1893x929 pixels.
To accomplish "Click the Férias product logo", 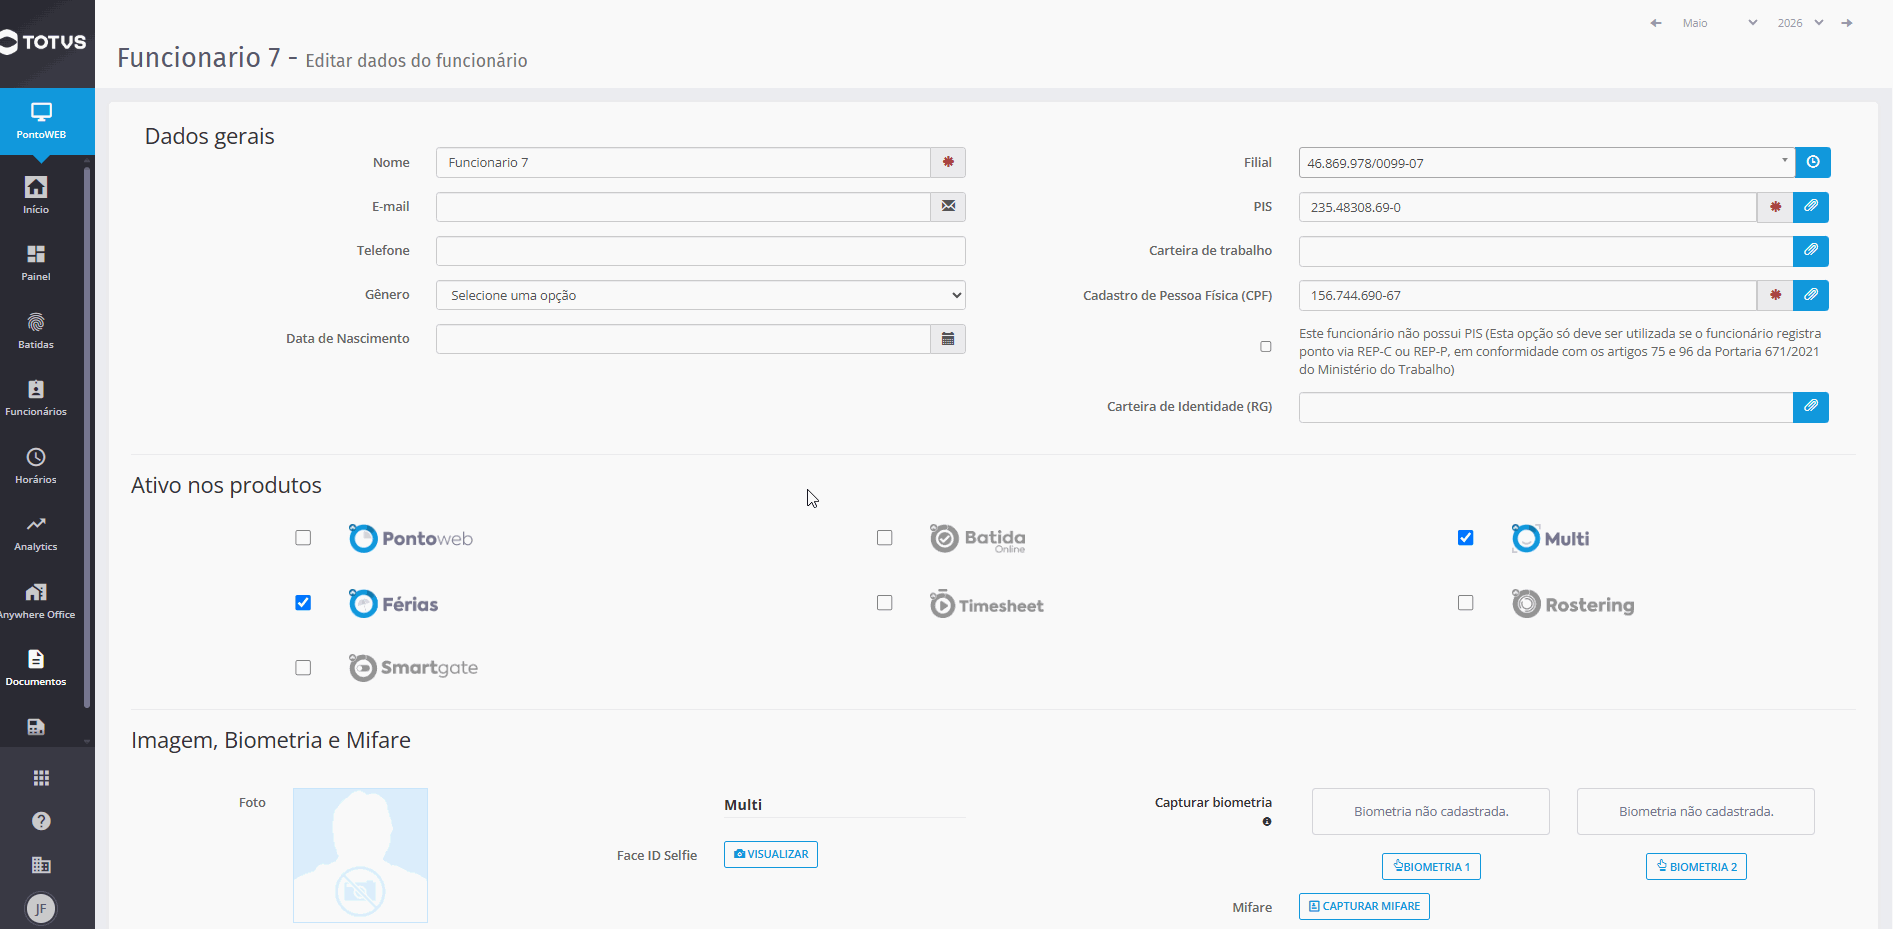I will [394, 603].
